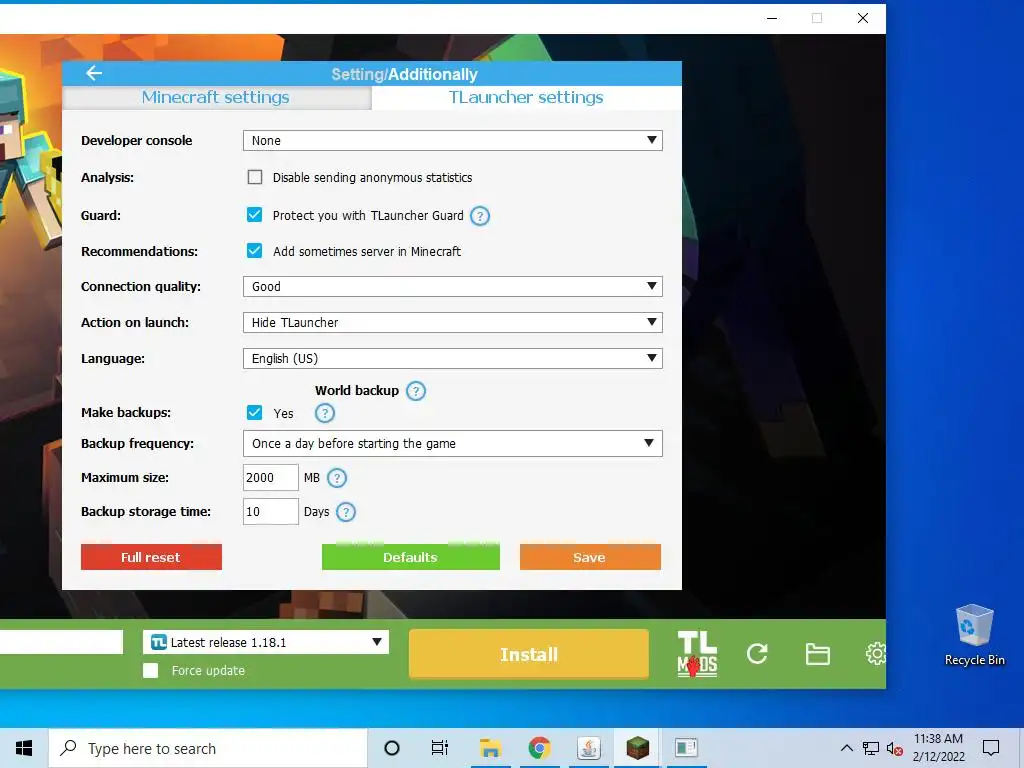Click the orange Save button

590,557
